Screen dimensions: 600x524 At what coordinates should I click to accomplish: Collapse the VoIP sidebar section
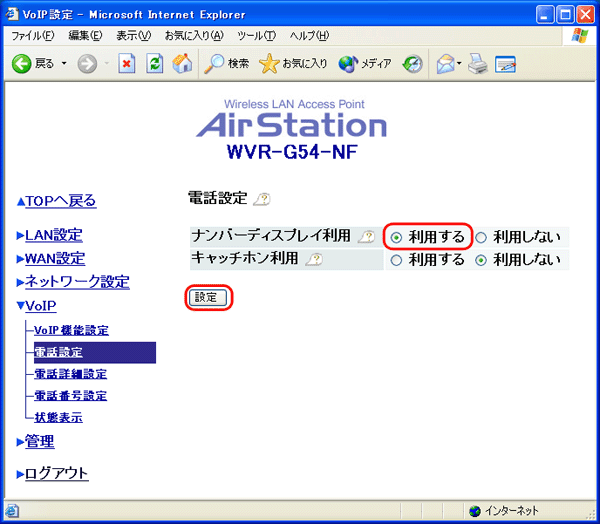tap(41, 305)
